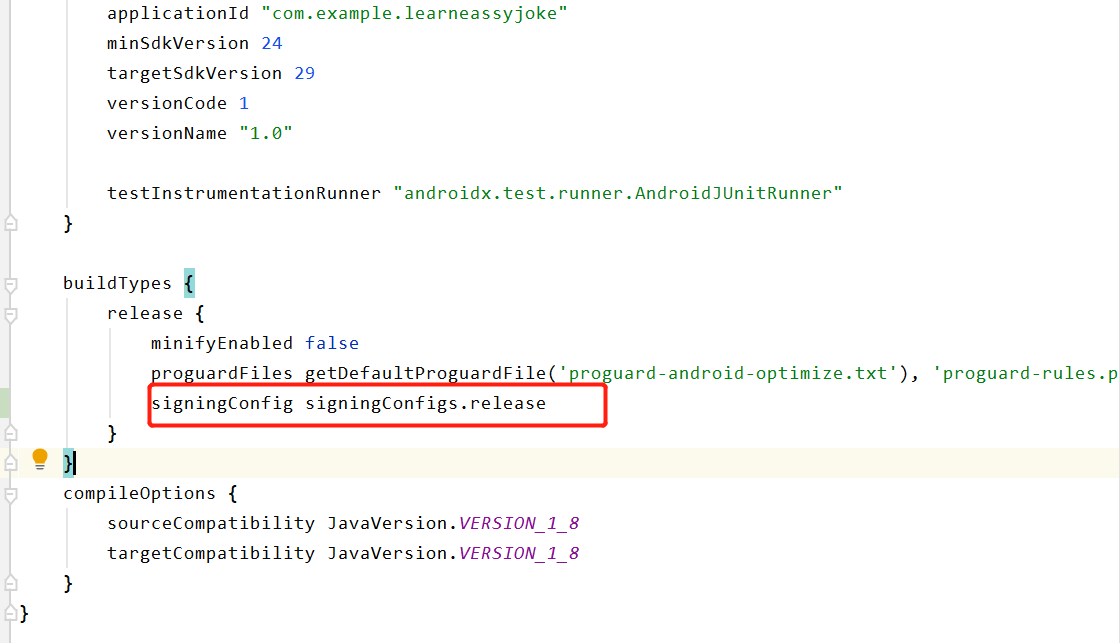The image size is (1120, 643).
Task: Click the targetCompatibility keyword
Action: [210, 553]
